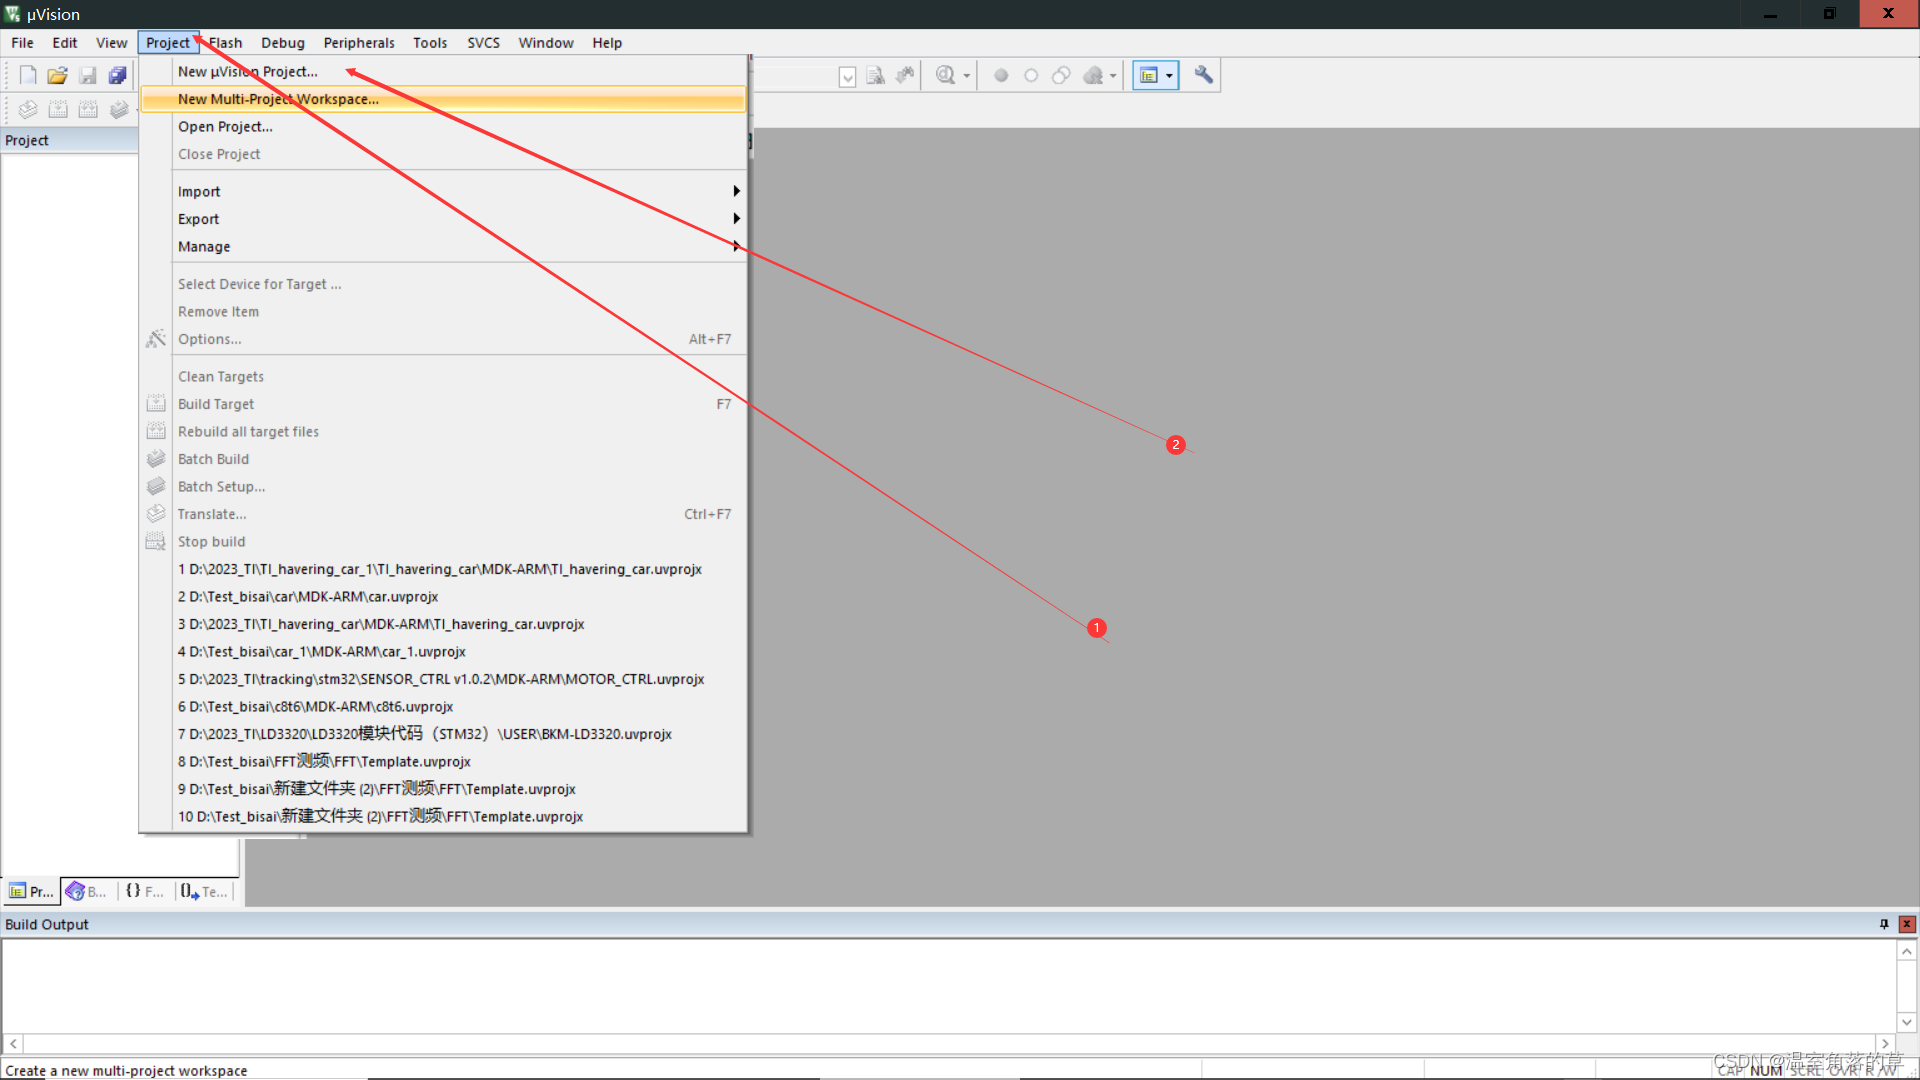The image size is (1920, 1080).
Task: Open the Peripherals menu
Action: tap(359, 42)
